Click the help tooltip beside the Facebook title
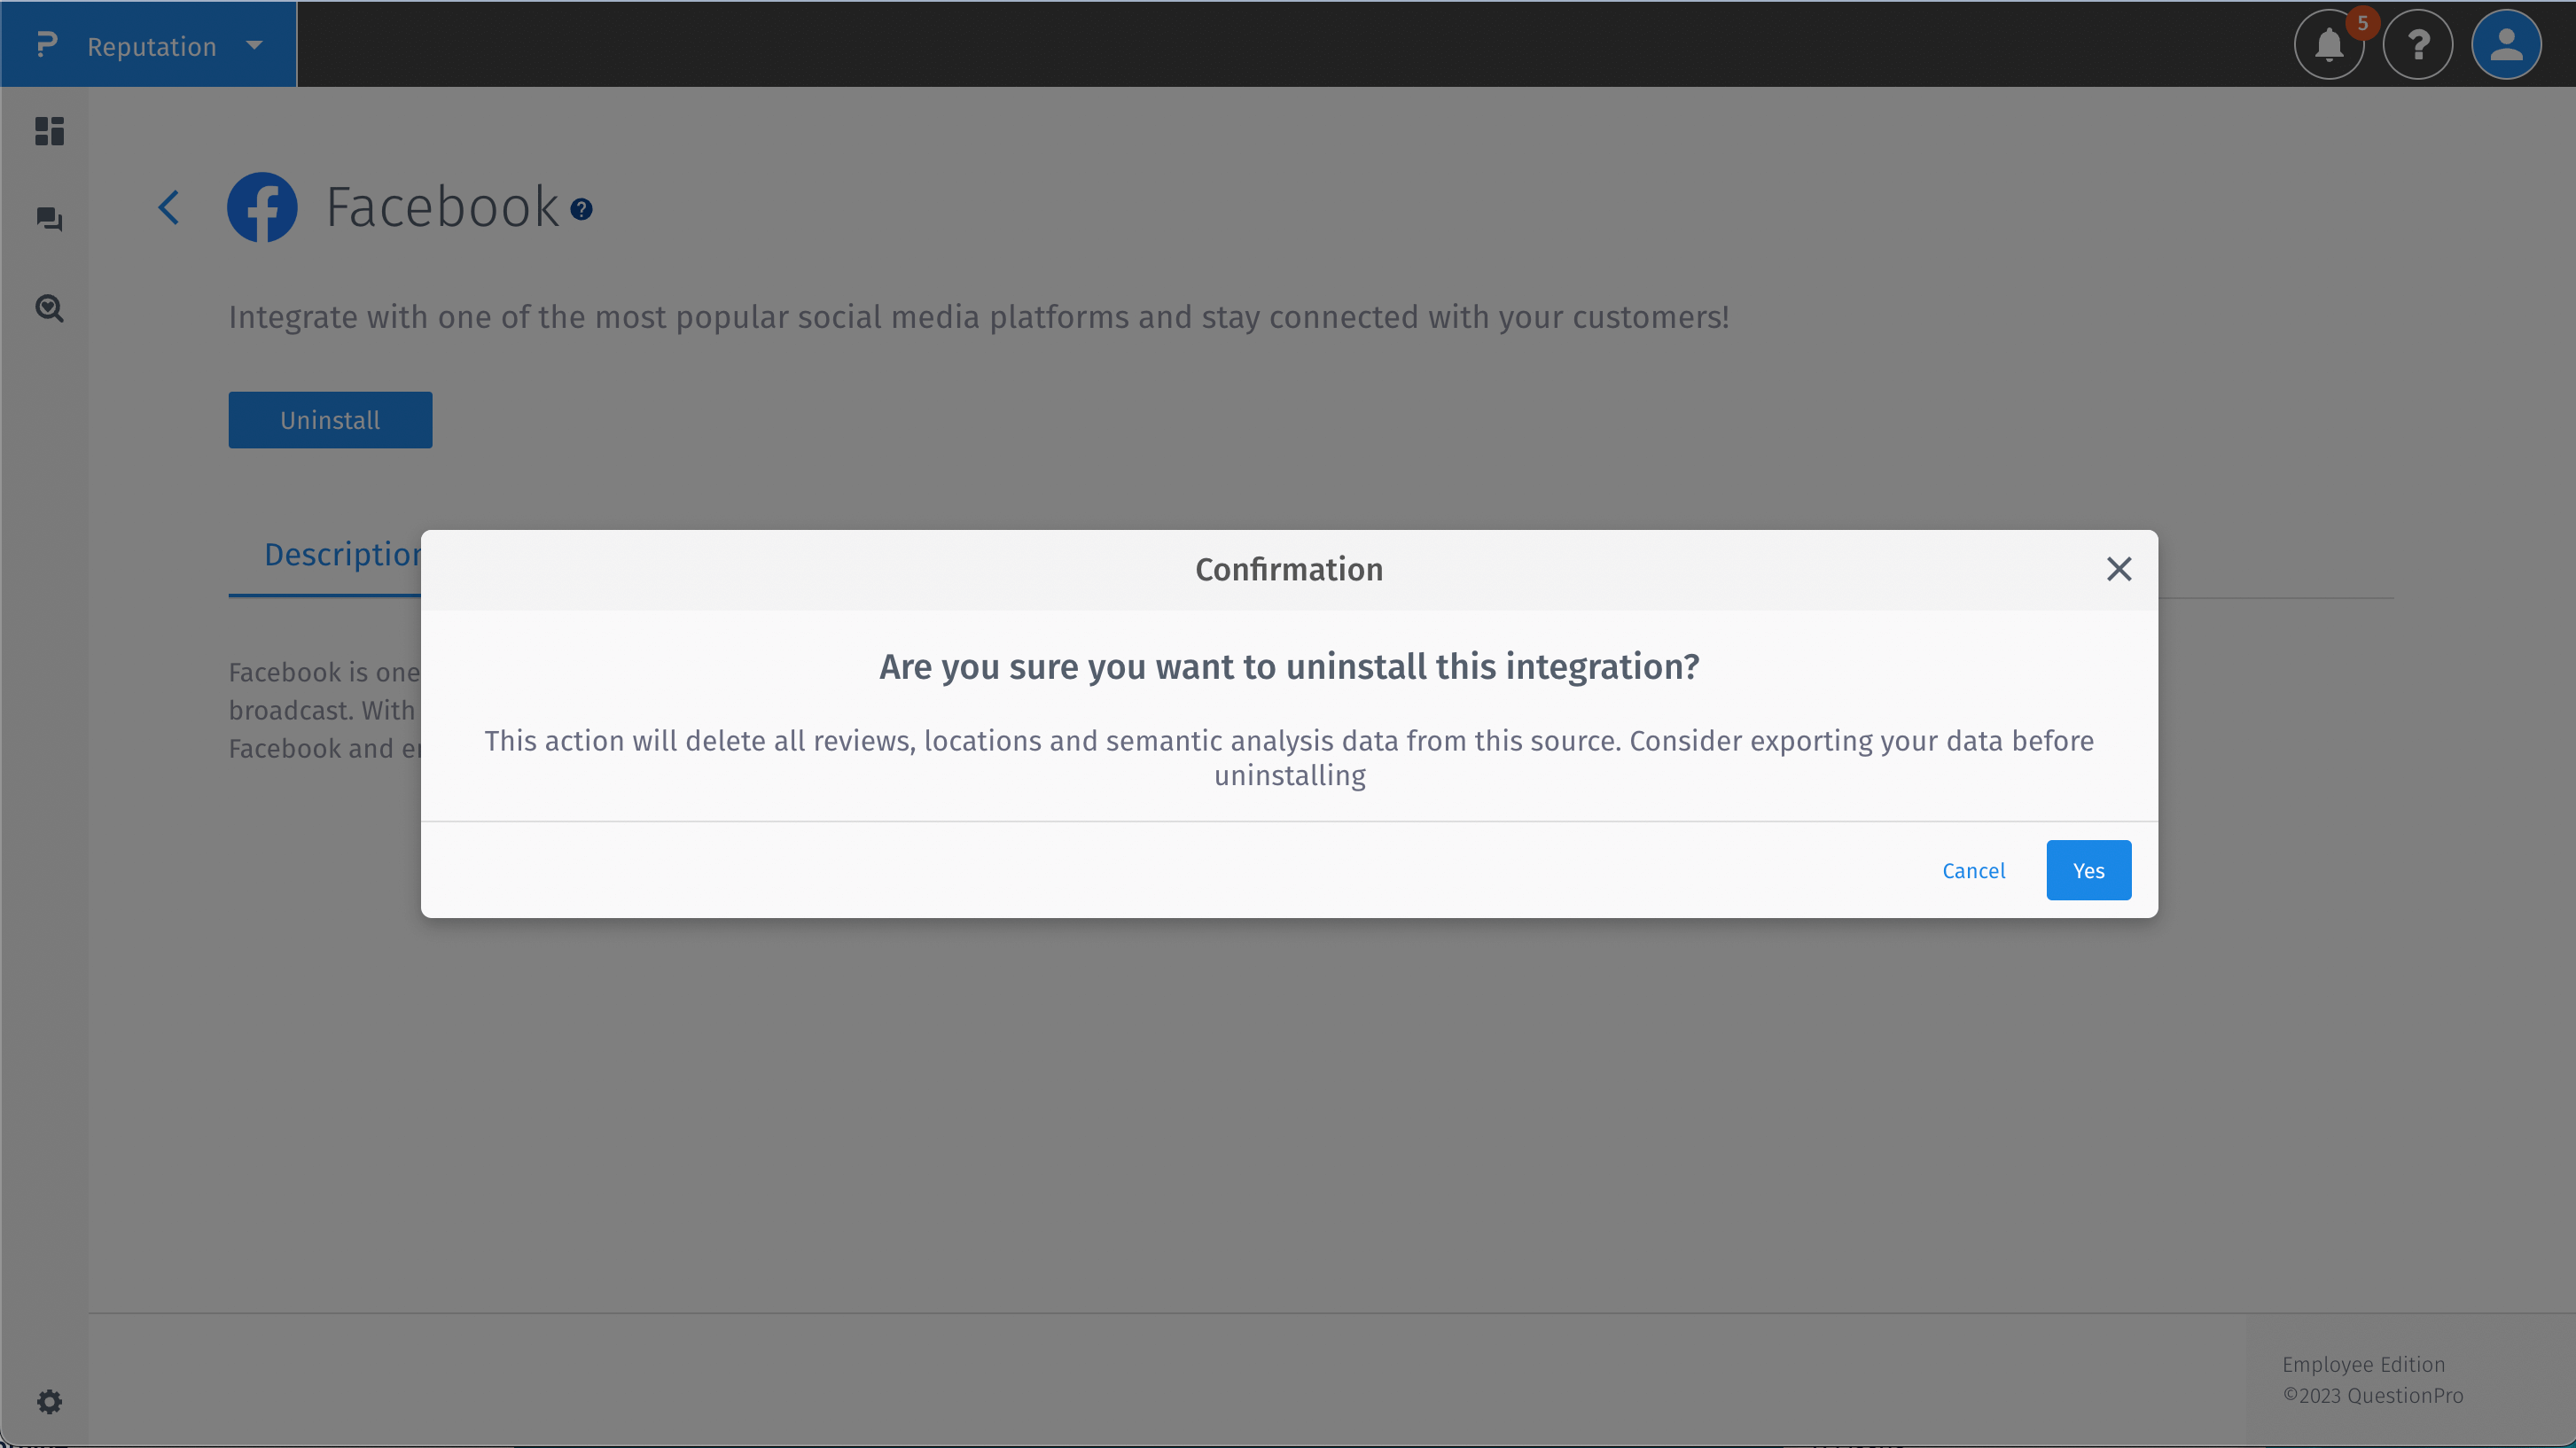The height and width of the screenshot is (1448, 2576). tap(581, 209)
